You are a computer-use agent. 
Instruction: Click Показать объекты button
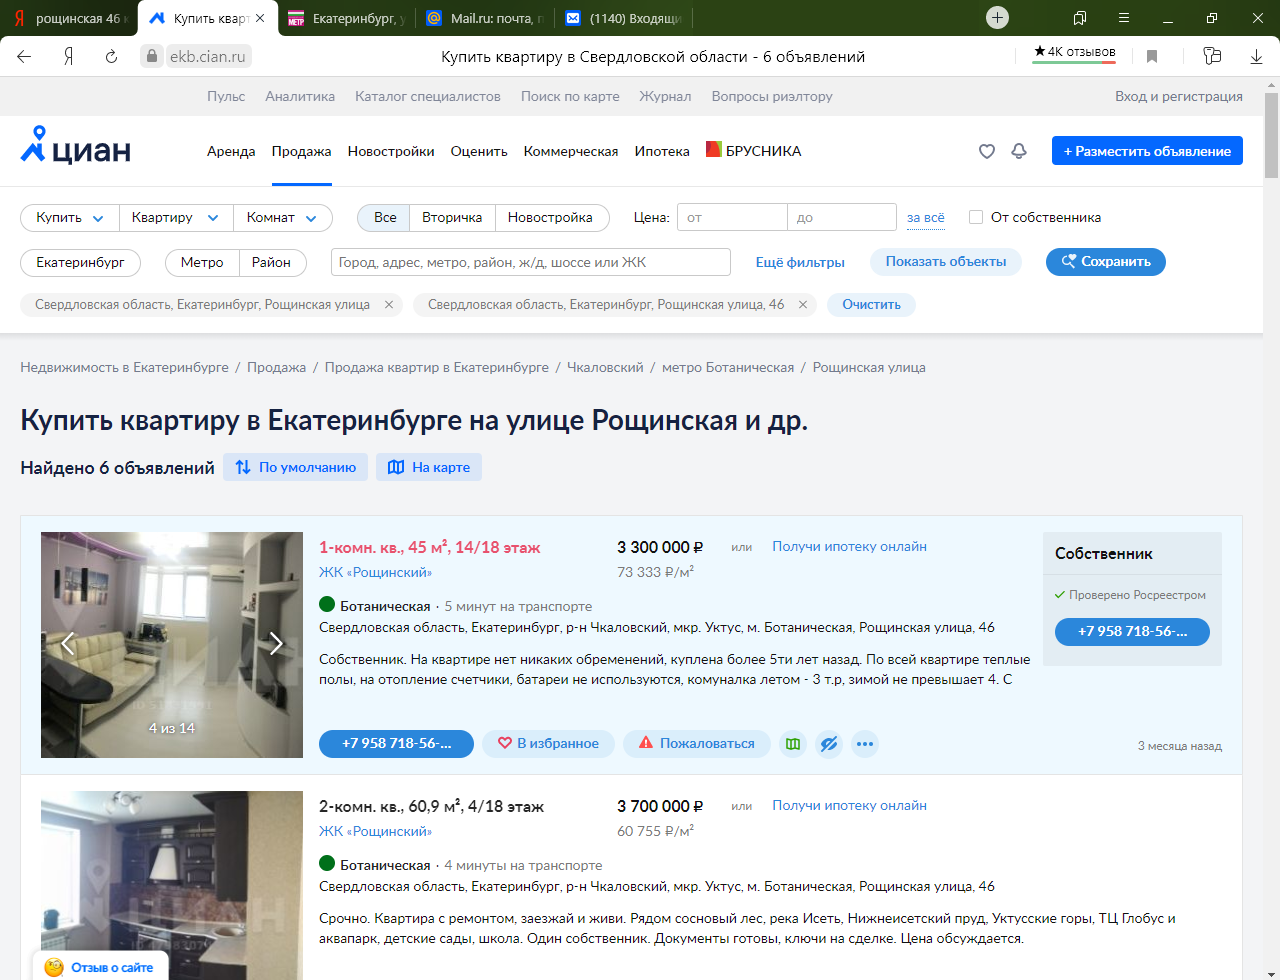[x=946, y=261]
